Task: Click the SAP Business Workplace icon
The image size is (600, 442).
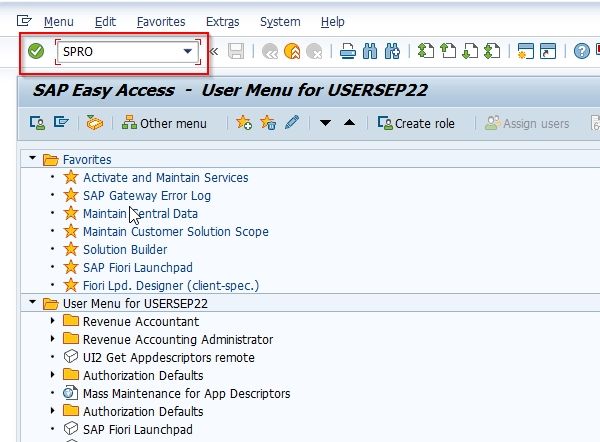Action: 94,123
